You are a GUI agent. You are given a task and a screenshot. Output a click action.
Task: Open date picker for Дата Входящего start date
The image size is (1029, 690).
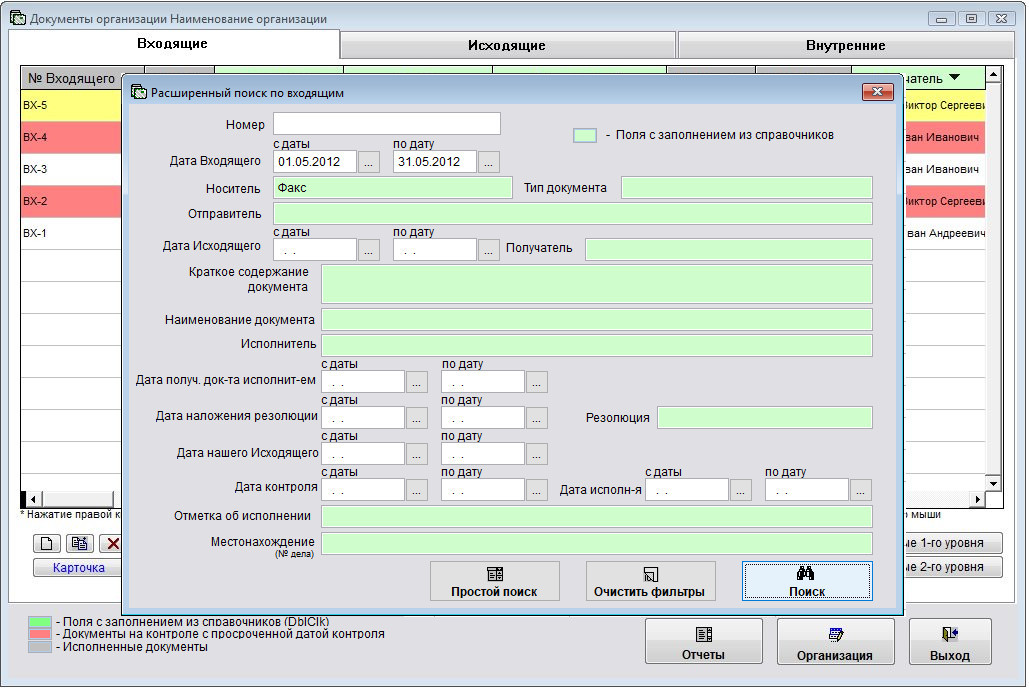[369, 162]
